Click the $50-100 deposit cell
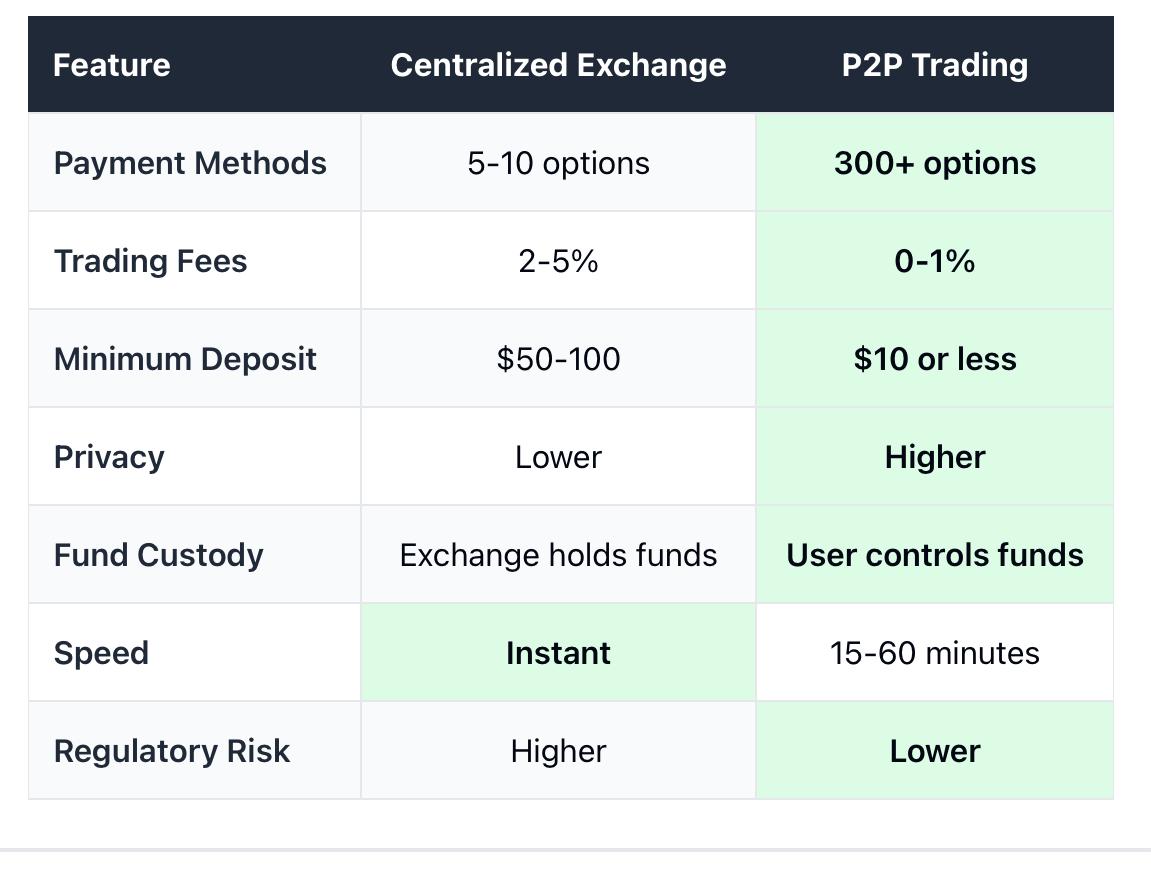The height and width of the screenshot is (878, 1151). coord(558,359)
